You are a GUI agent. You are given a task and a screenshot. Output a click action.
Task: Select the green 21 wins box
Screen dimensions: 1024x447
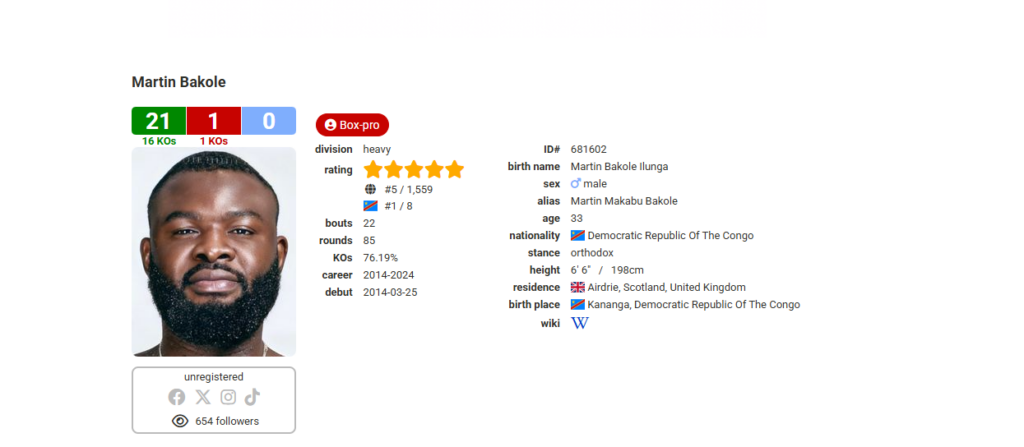(159, 121)
